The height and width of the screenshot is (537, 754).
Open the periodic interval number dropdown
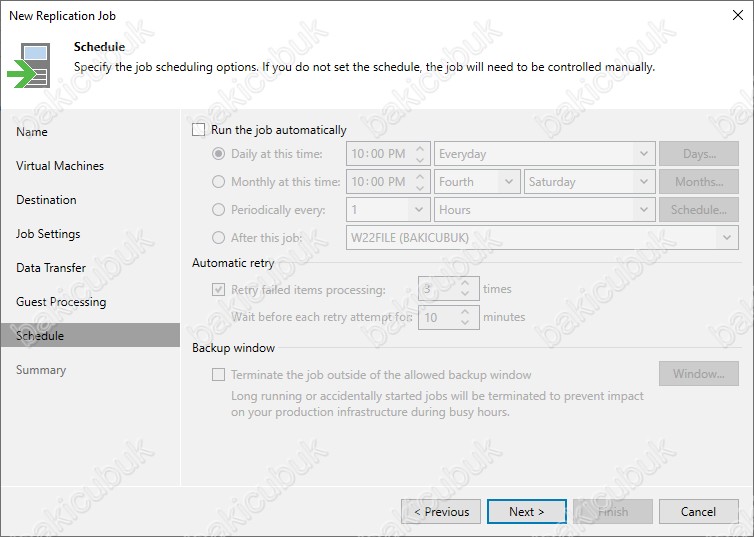pos(388,210)
